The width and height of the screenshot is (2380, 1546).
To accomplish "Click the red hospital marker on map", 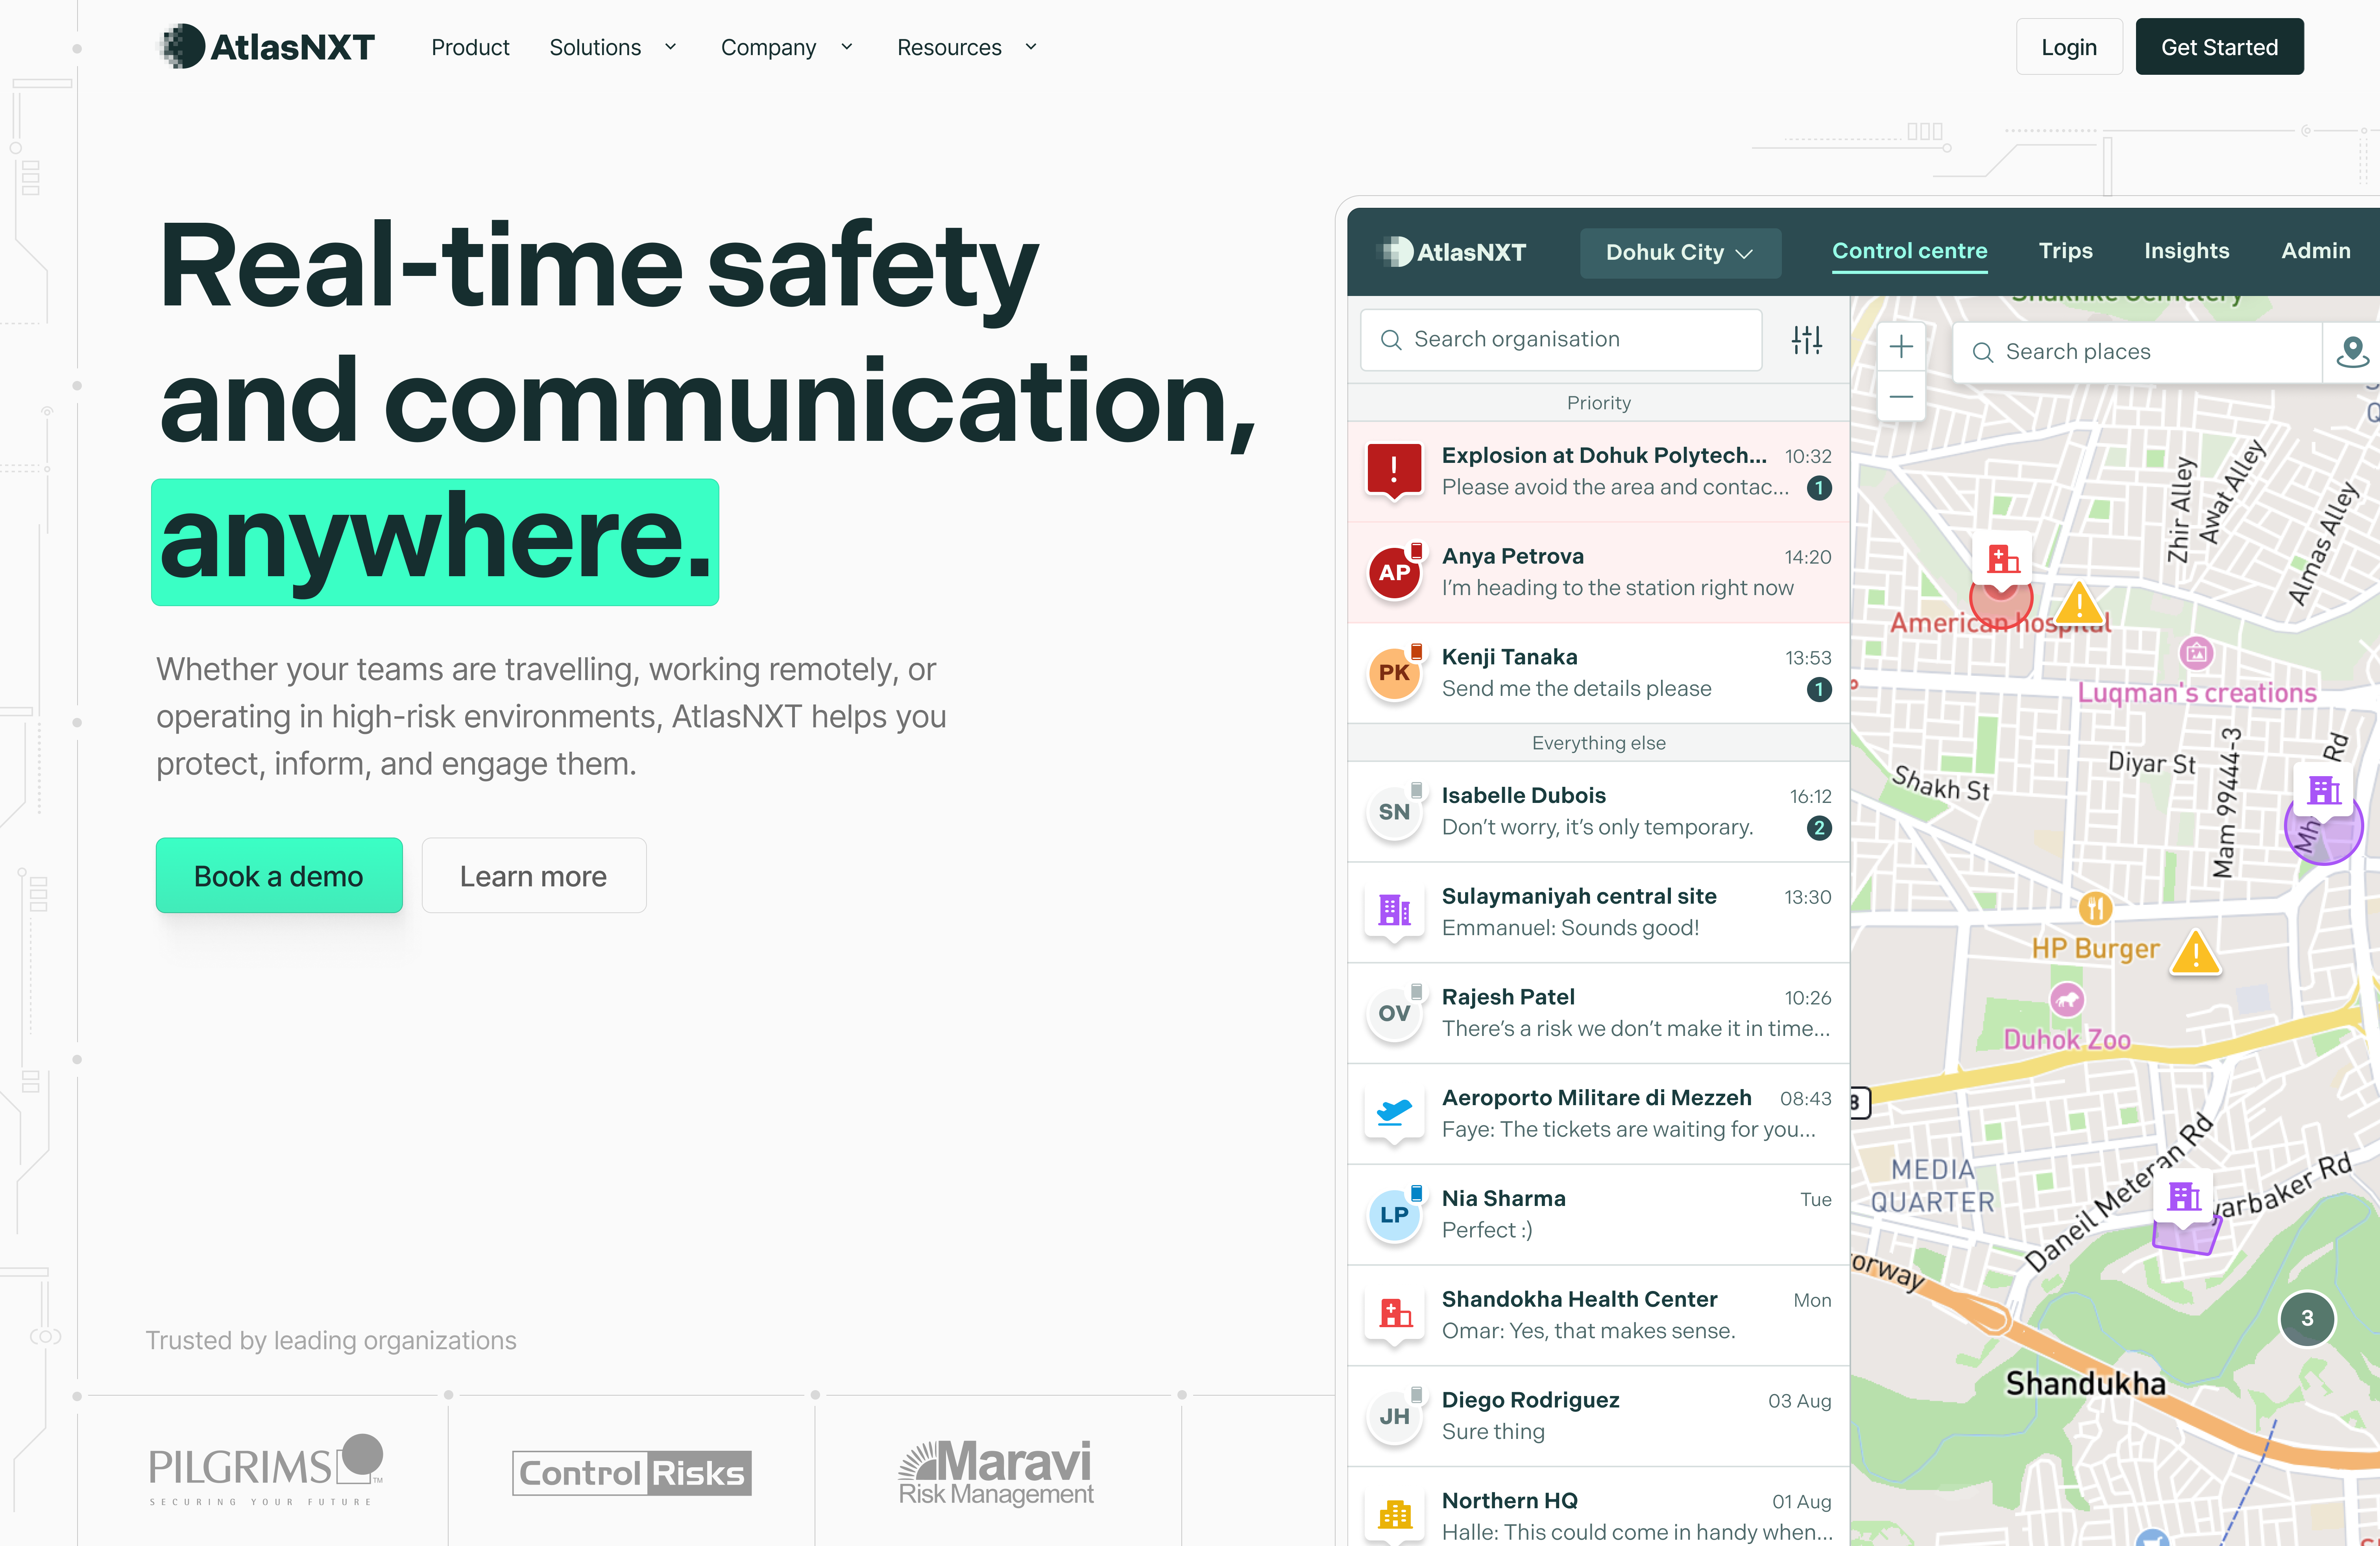I will pyautogui.click(x=2002, y=558).
